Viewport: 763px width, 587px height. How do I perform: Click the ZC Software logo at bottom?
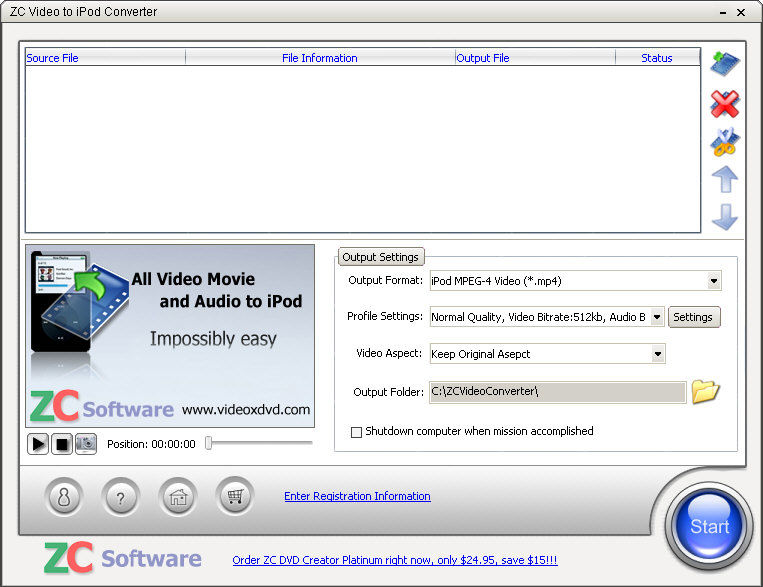pos(123,557)
